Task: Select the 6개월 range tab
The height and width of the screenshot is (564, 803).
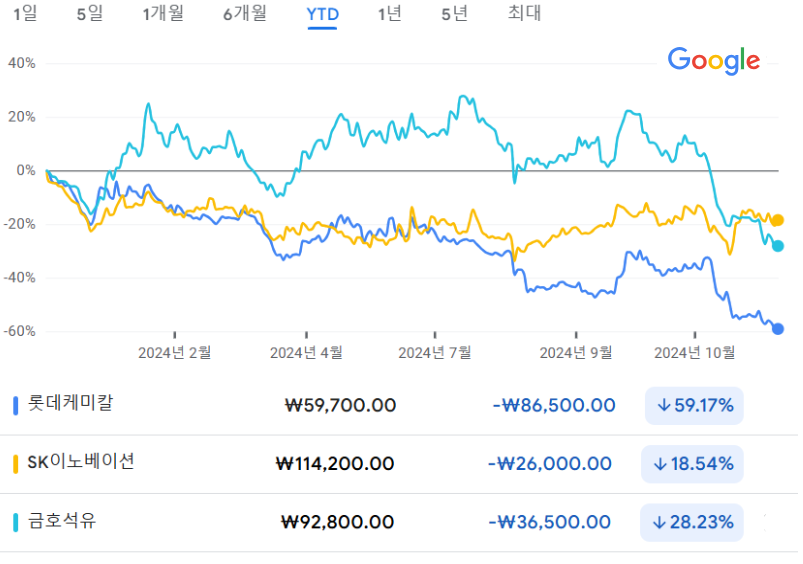Action: pyautogui.click(x=245, y=13)
